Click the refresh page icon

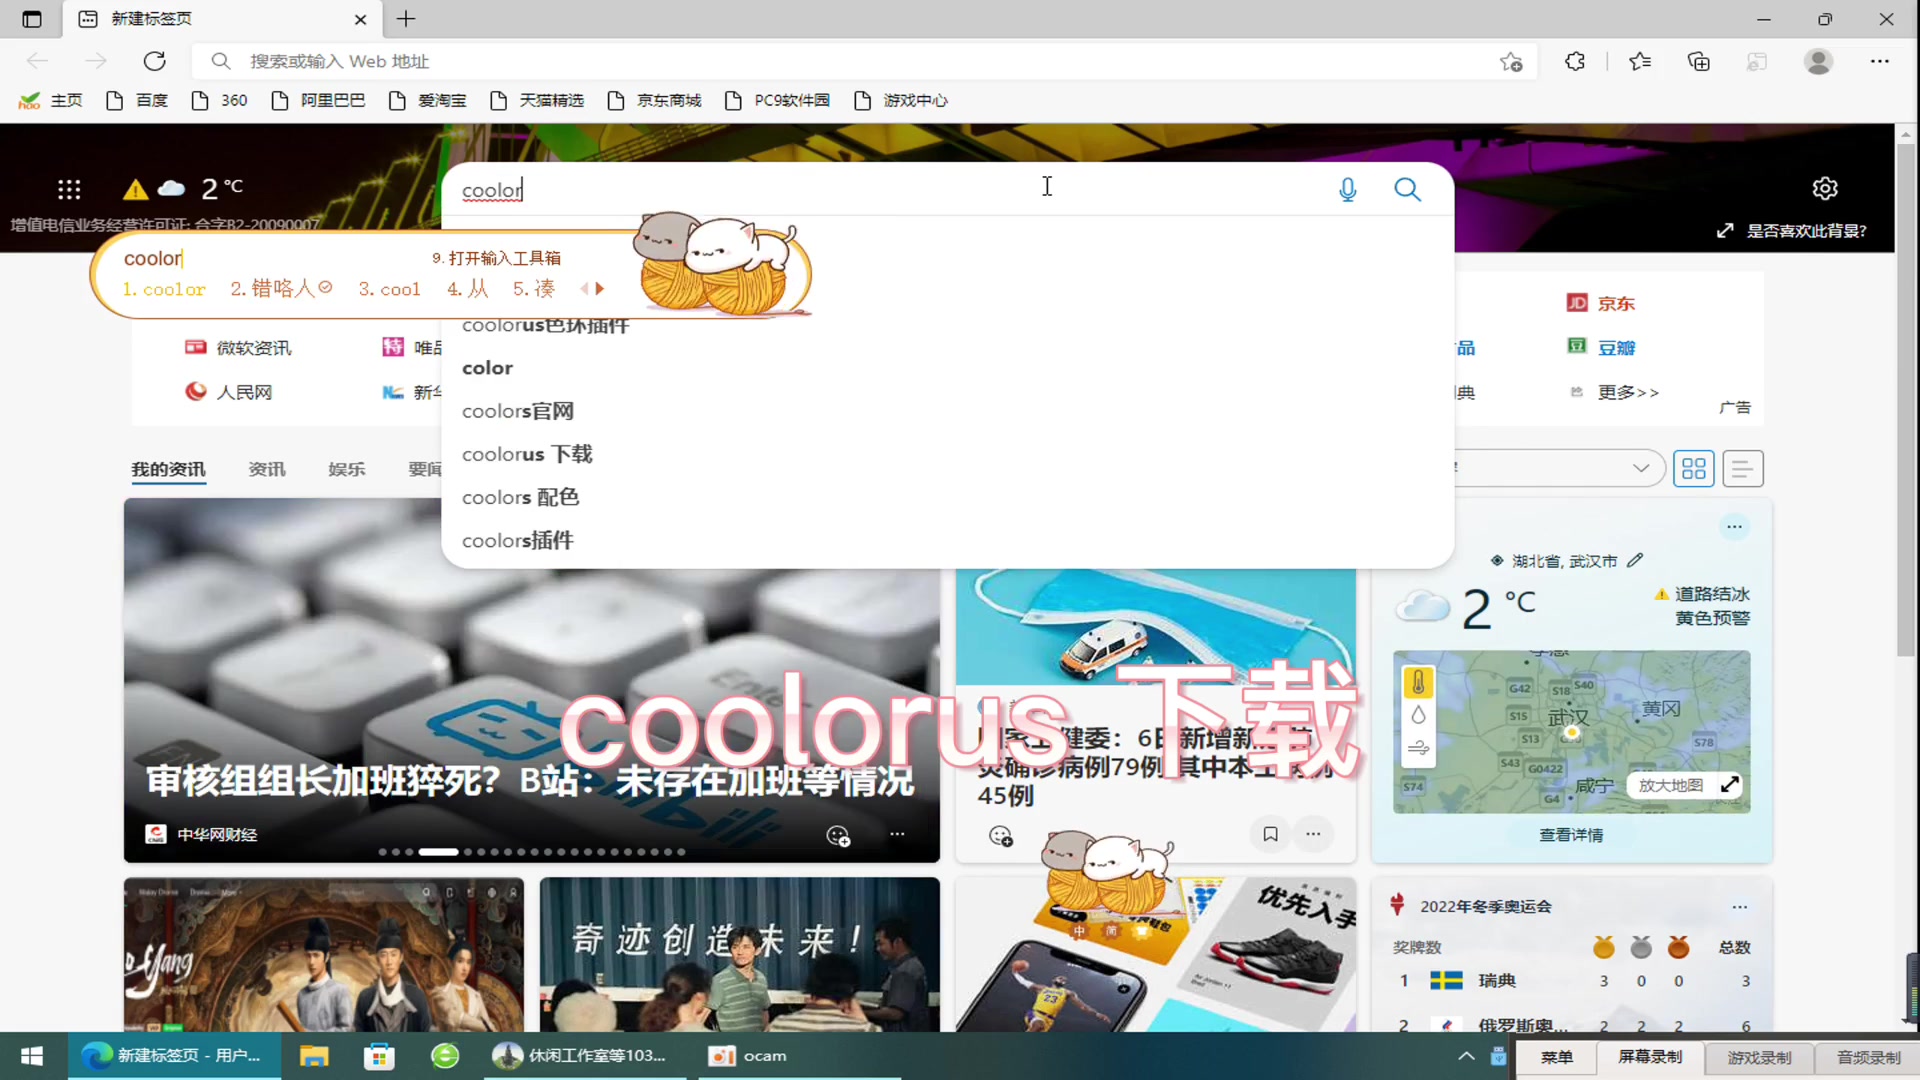[x=154, y=61]
